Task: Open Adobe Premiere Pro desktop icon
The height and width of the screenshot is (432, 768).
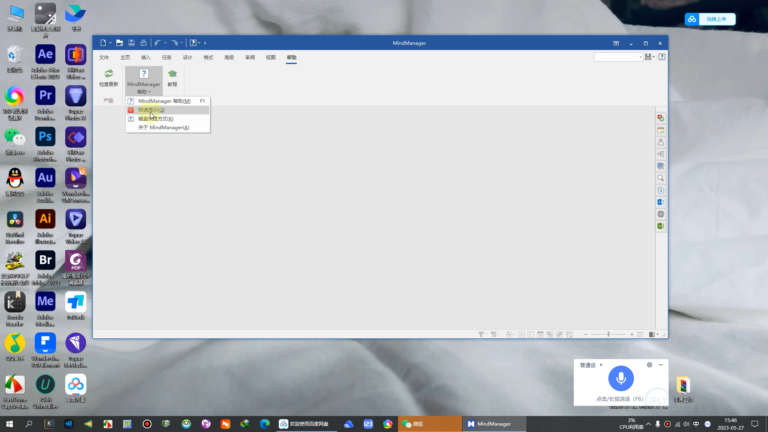Action: 45,102
